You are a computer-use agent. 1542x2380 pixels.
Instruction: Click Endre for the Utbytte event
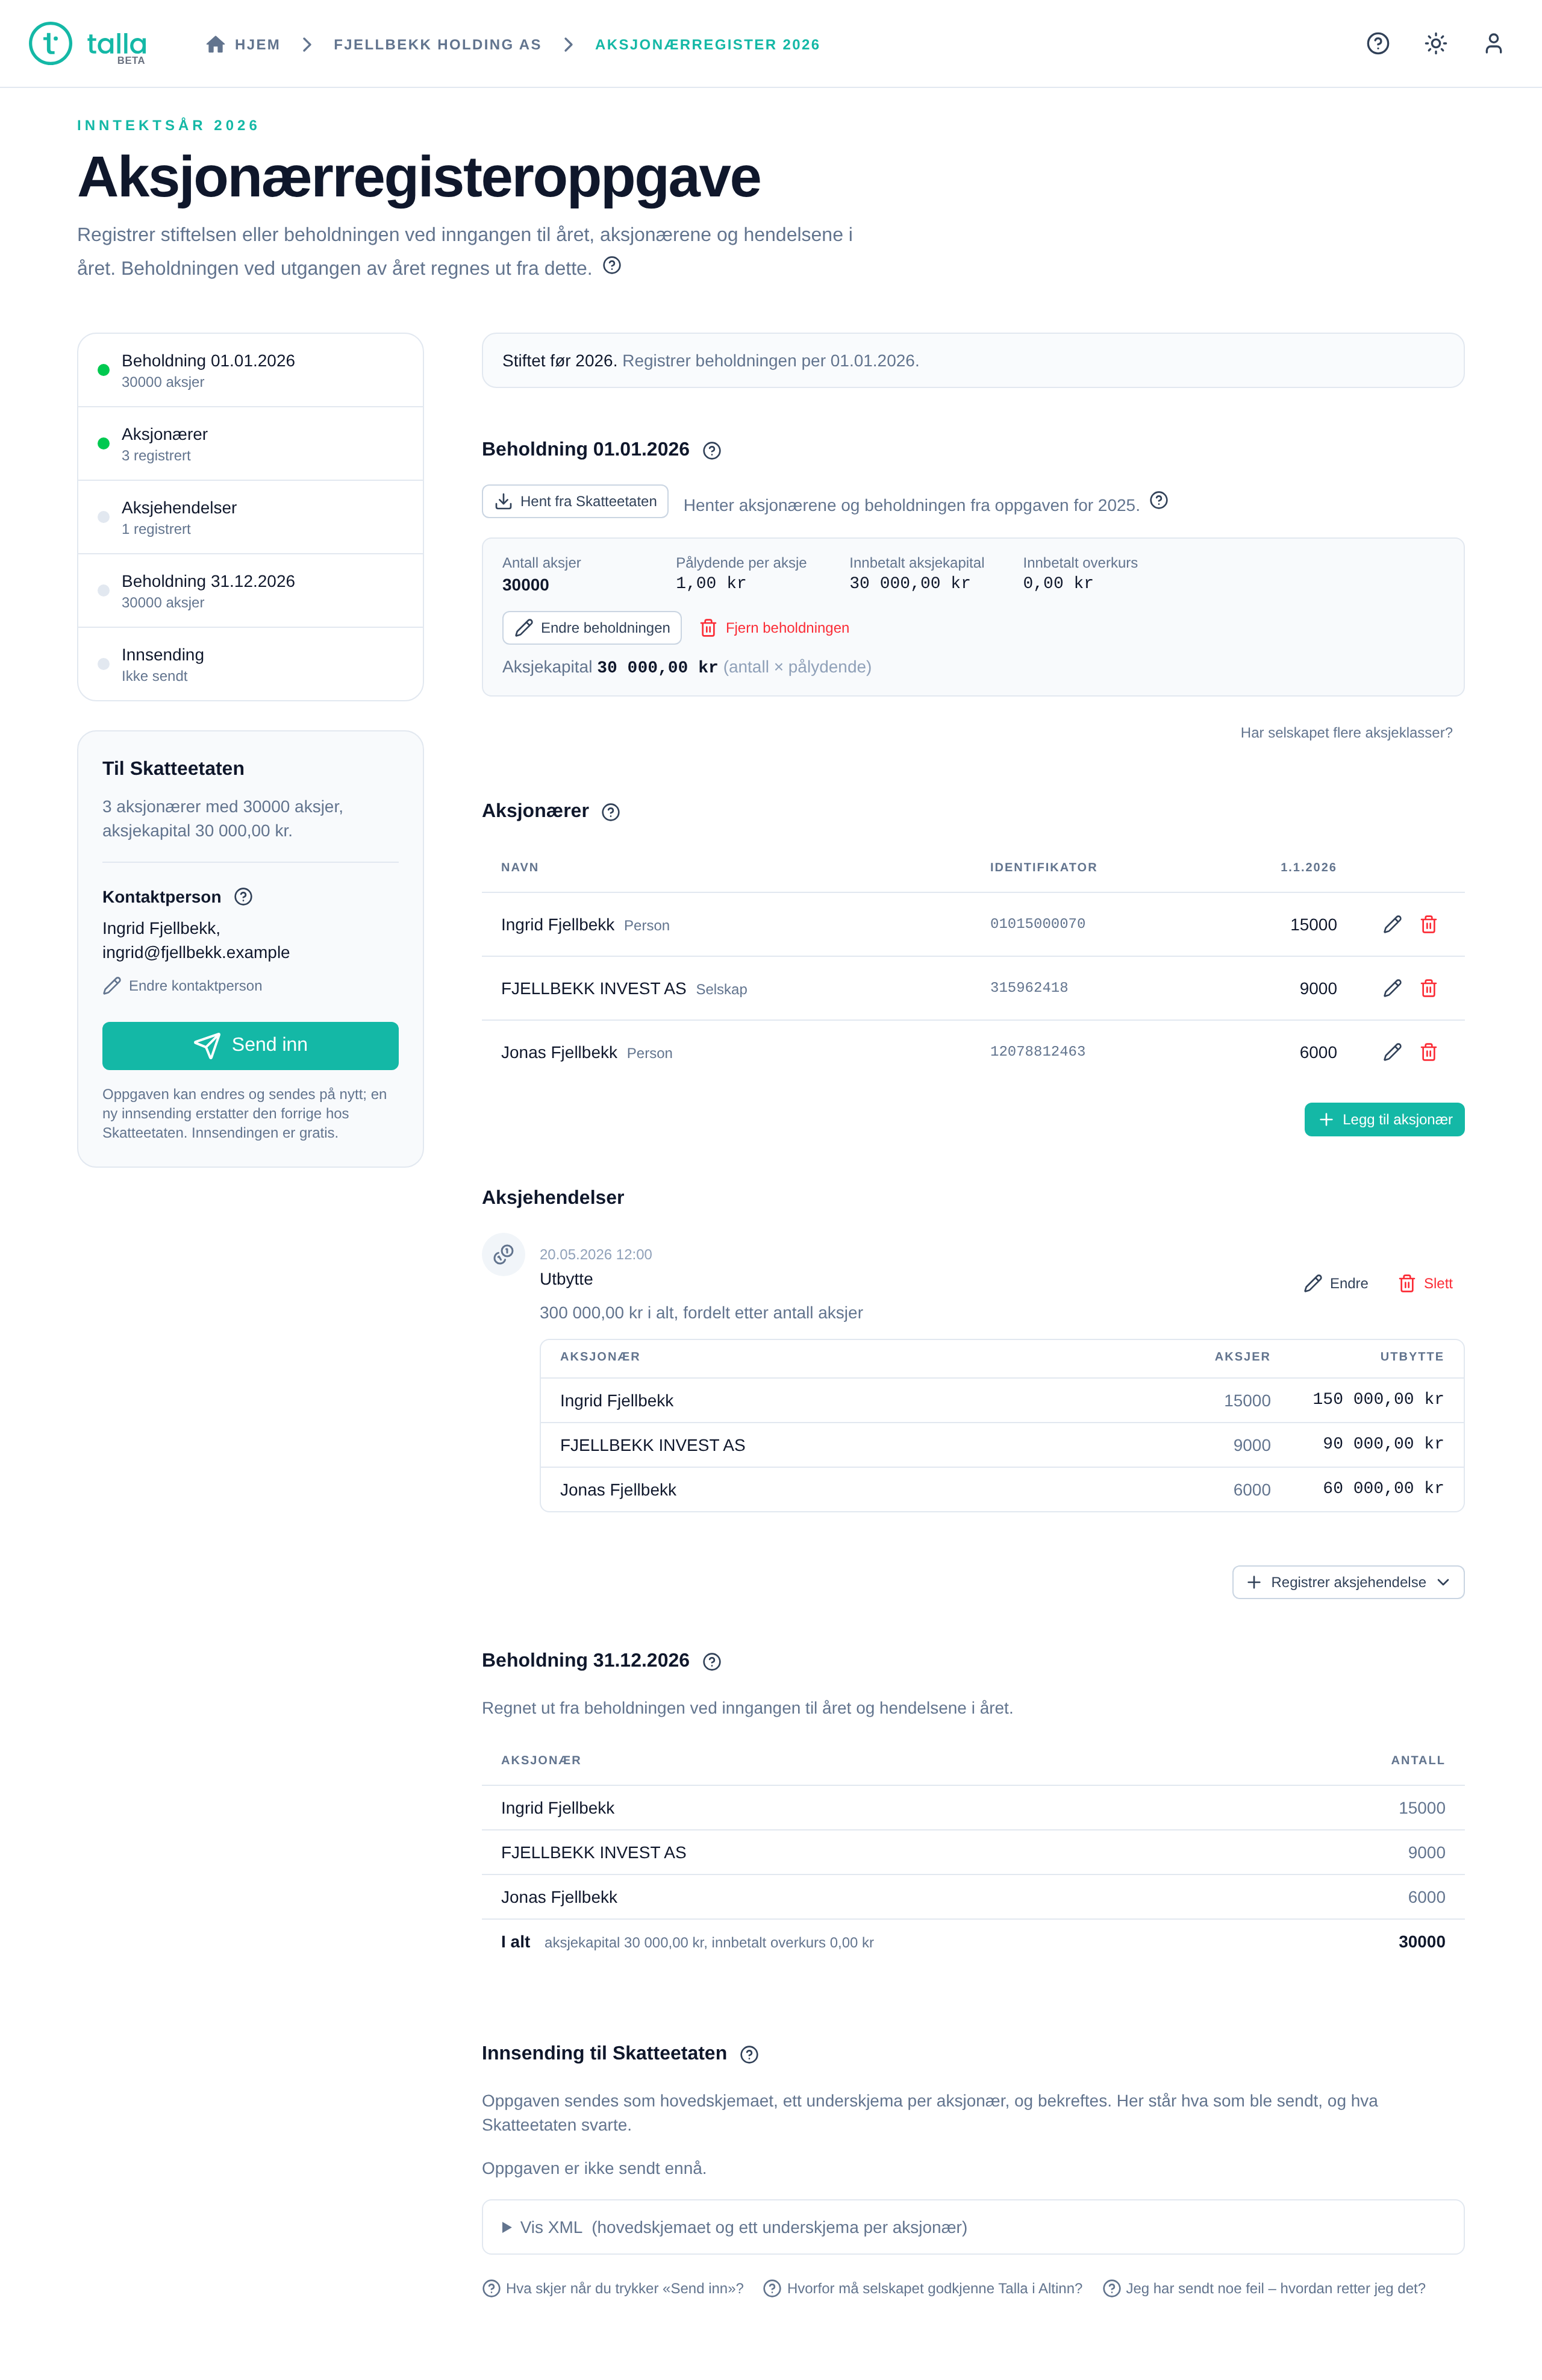pos(1336,1283)
